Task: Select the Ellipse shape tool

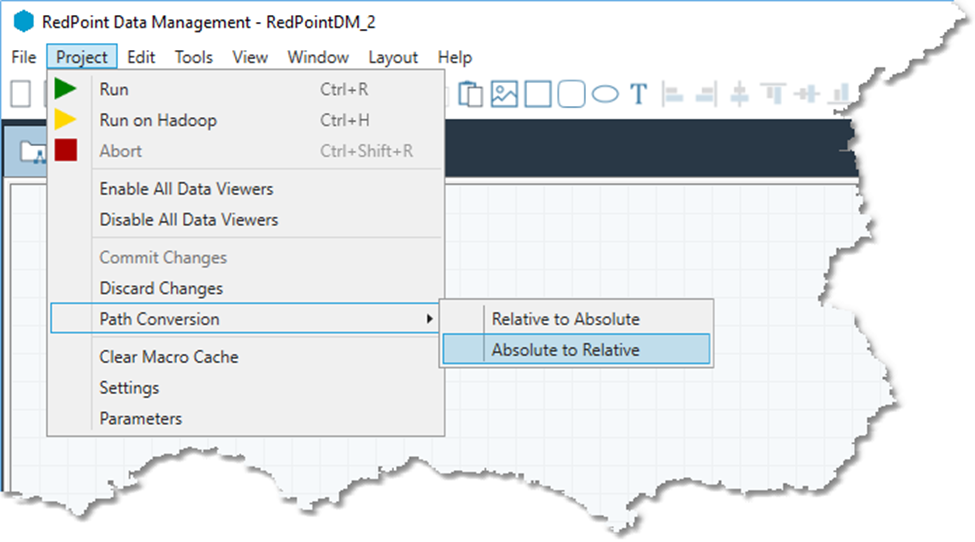Action: (x=605, y=94)
